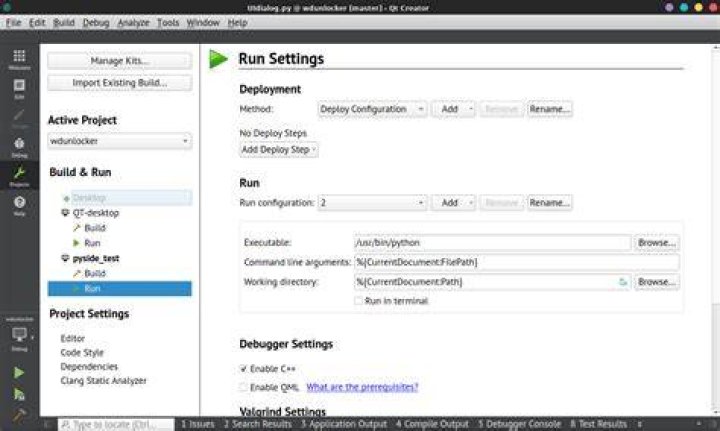The image size is (720, 431).
Task: Click the Command line arguments field
Action: coord(516,263)
